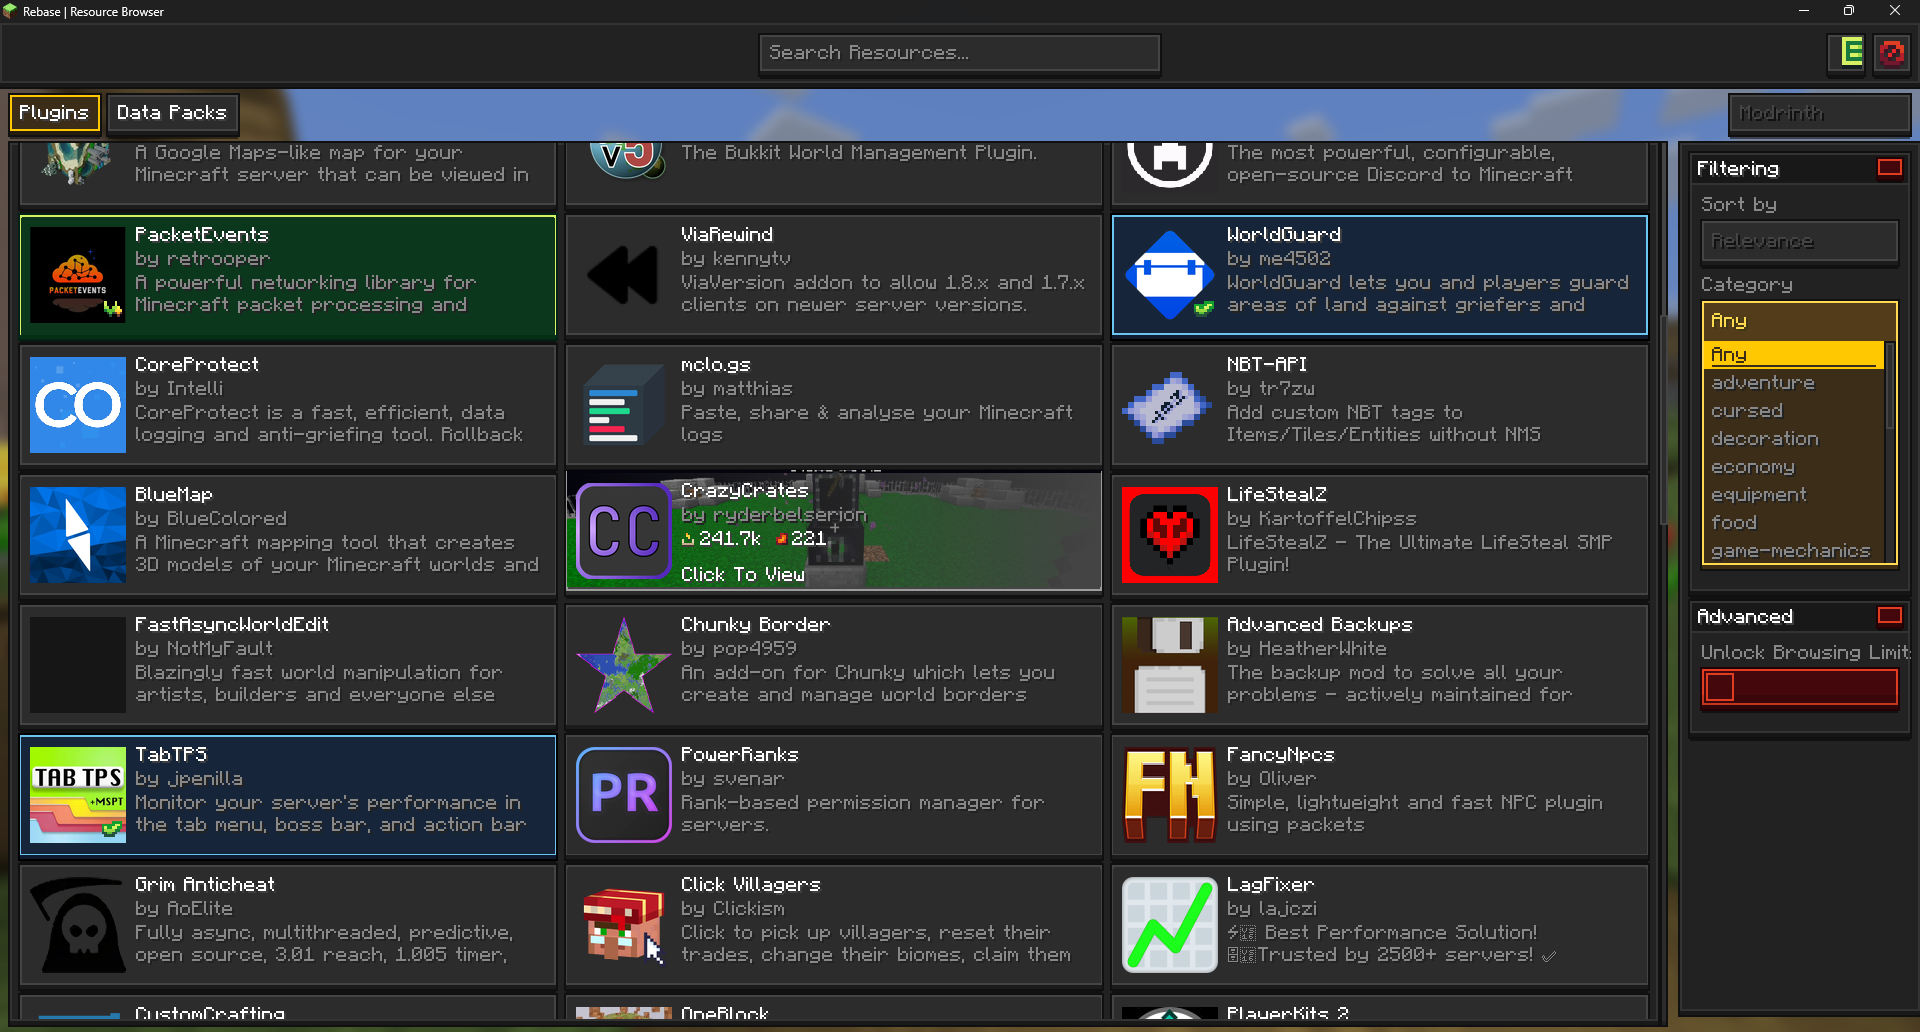Click the FancyNpcs FN icon
The width and height of the screenshot is (1920, 1032).
pos(1170,795)
